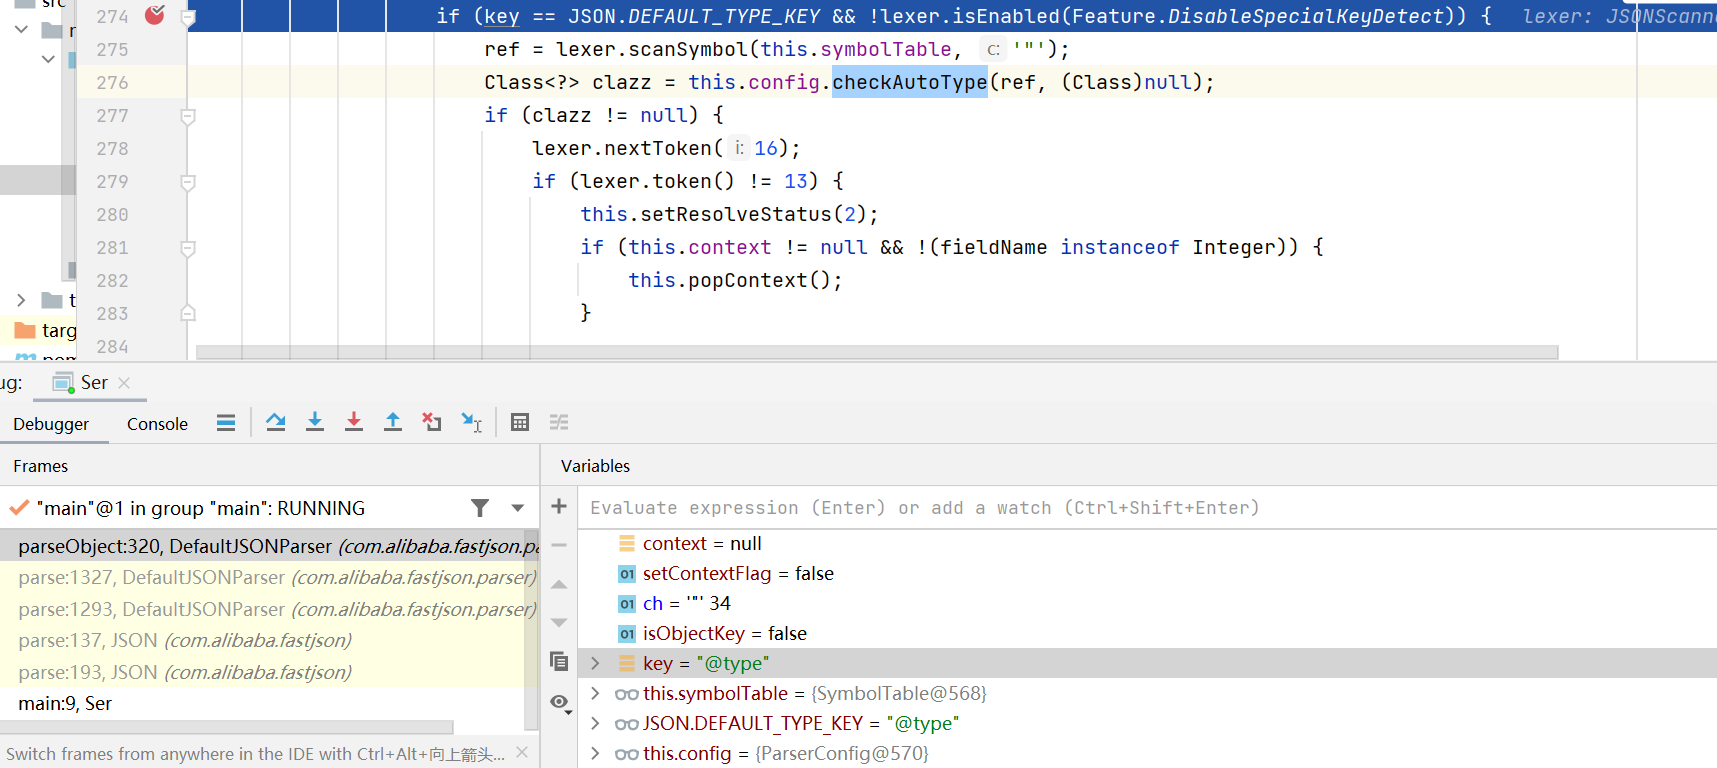Select frame main:9, Ser
Image resolution: width=1717 pixels, height=768 pixels.
262,703
